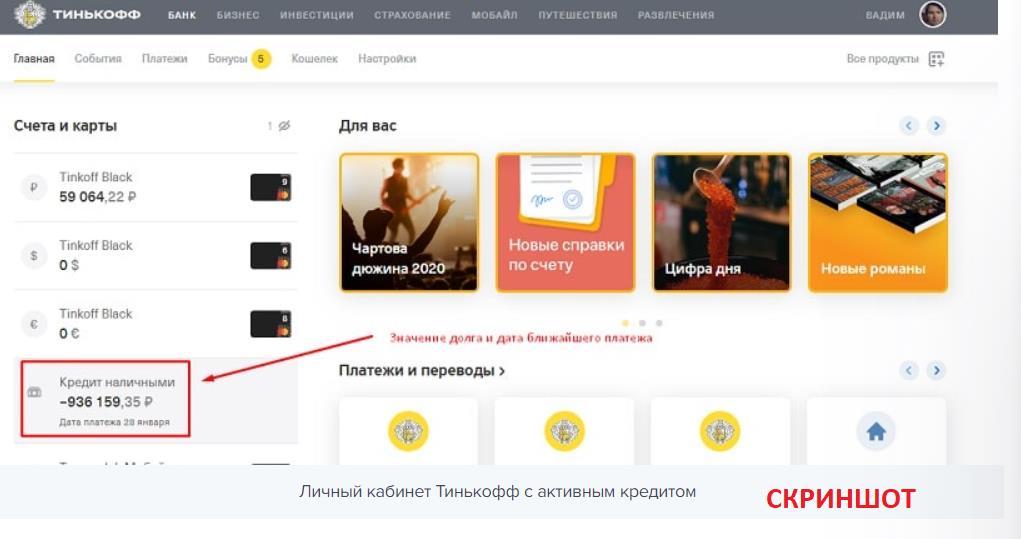1021x539 pixels.
Task: Open the Банк section
Action: click(x=182, y=15)
